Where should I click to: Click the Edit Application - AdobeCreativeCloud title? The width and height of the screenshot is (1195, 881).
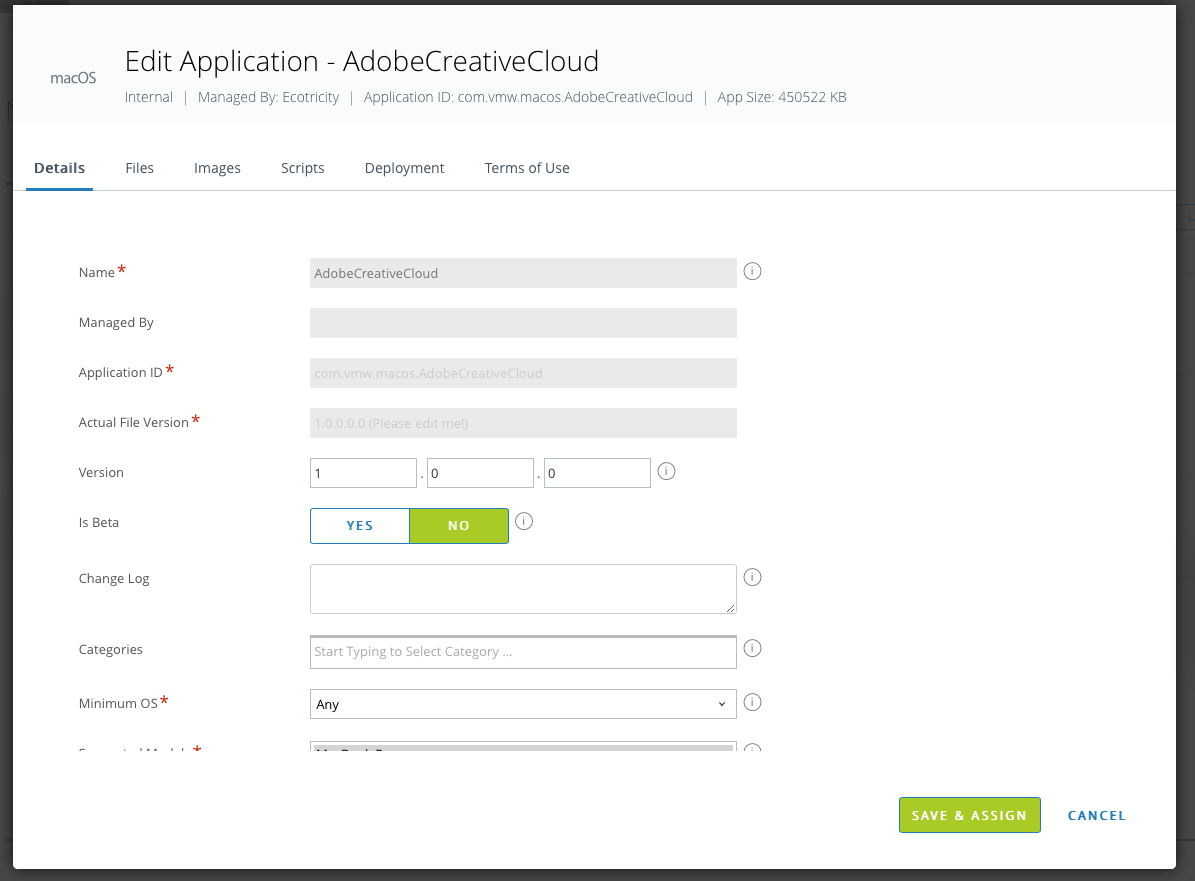point(362,62)
